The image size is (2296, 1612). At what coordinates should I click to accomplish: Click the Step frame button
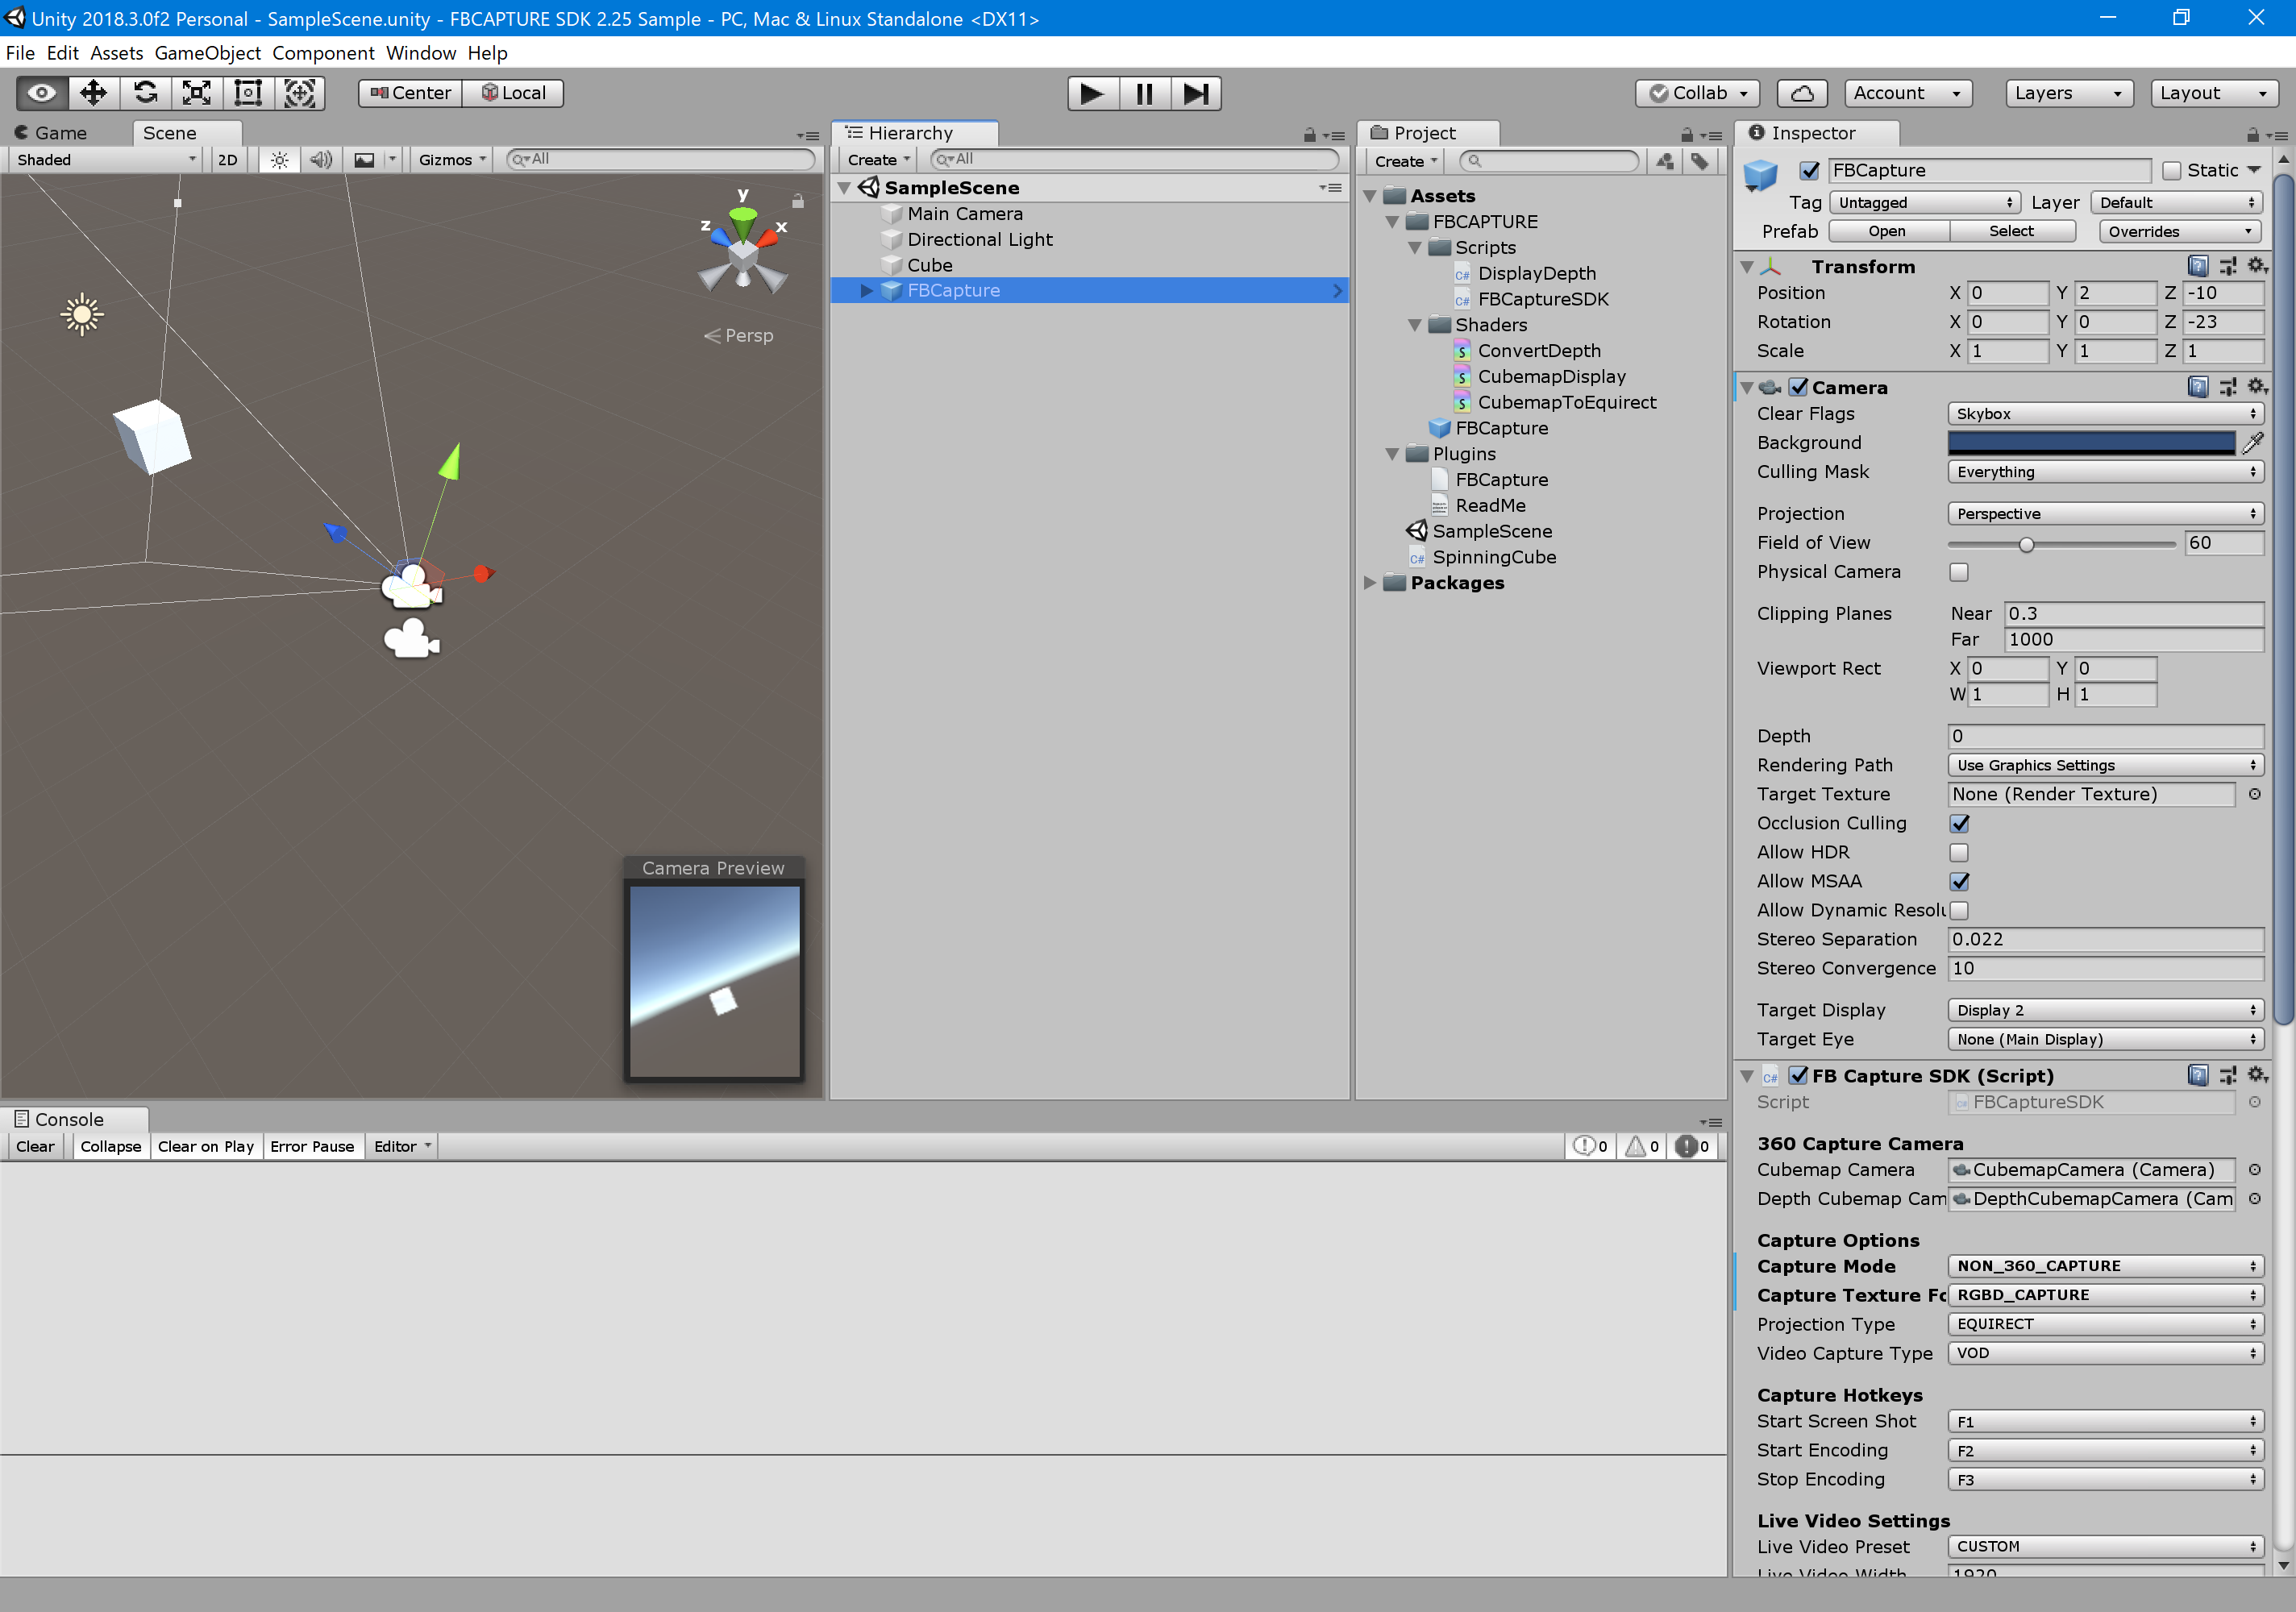1196,93
